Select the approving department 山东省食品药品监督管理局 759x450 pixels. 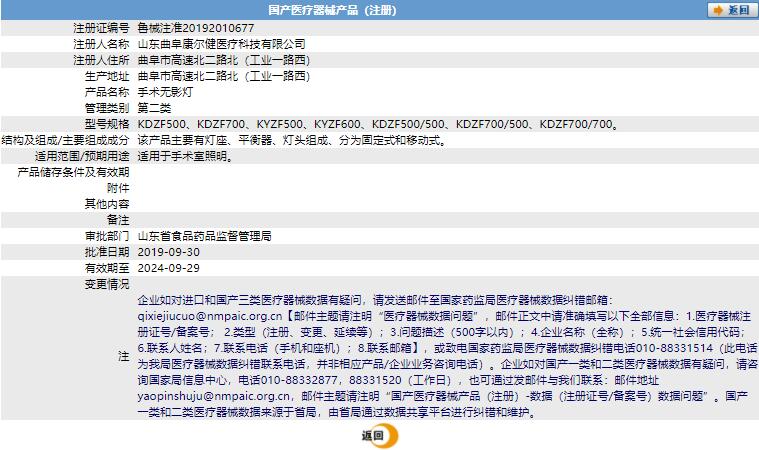click(204, 236)
